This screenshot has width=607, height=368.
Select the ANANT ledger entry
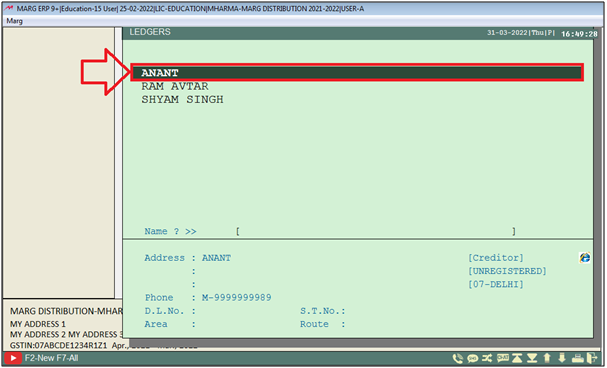point(357,73)
